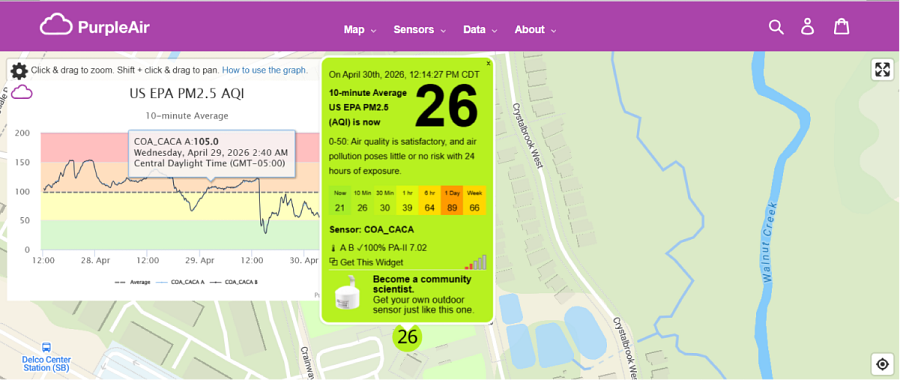This screenshot has height=380, width=900.
Task: Expand the Data menu
Action: (x=480, y=30)
